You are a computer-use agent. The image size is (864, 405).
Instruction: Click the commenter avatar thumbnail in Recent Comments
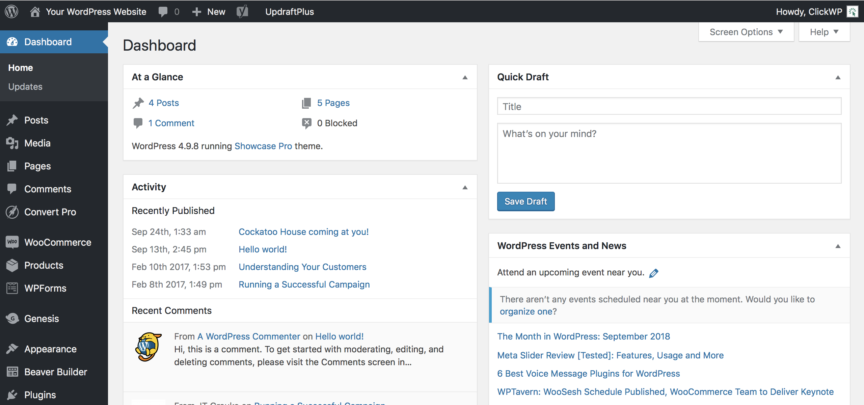click(148, 346)
